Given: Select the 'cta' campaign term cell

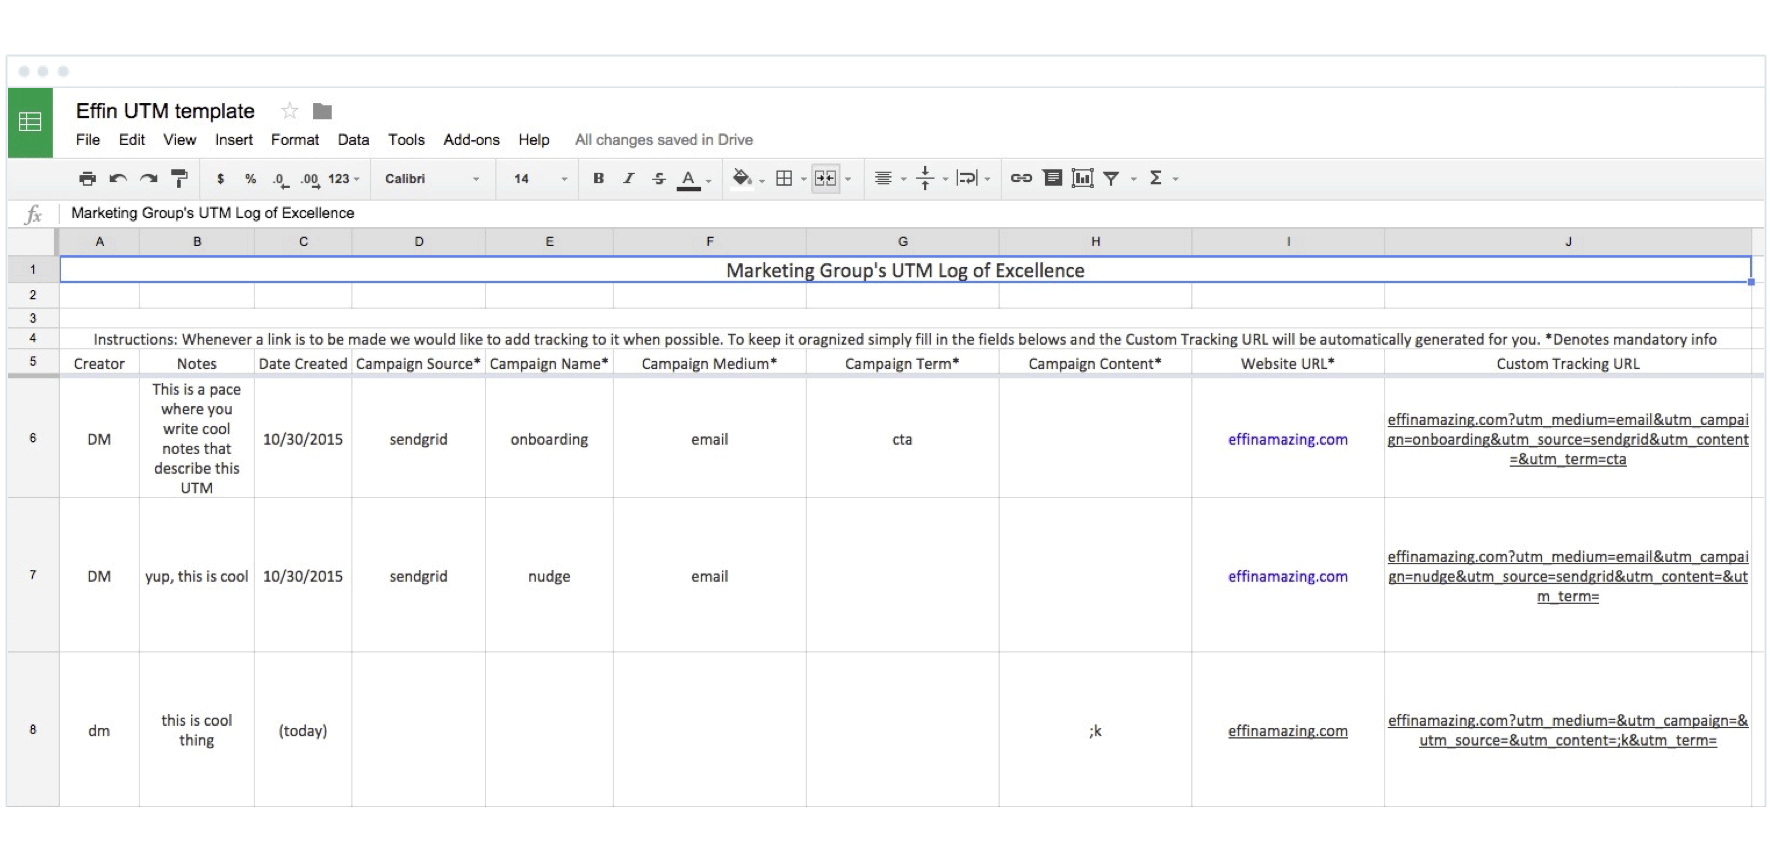Looking at the screenshot, I should coord(902,439).
